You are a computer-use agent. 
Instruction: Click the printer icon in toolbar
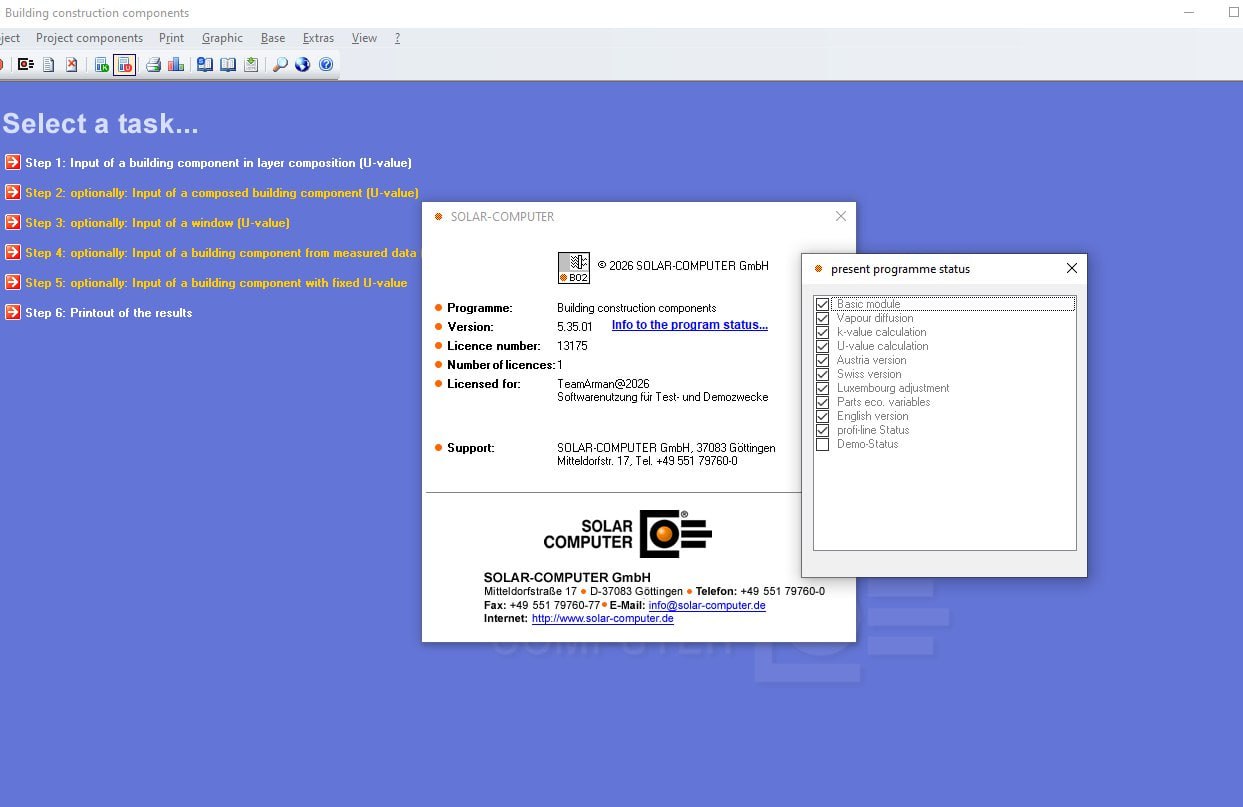pyautogui.click(x=153, y=65)
